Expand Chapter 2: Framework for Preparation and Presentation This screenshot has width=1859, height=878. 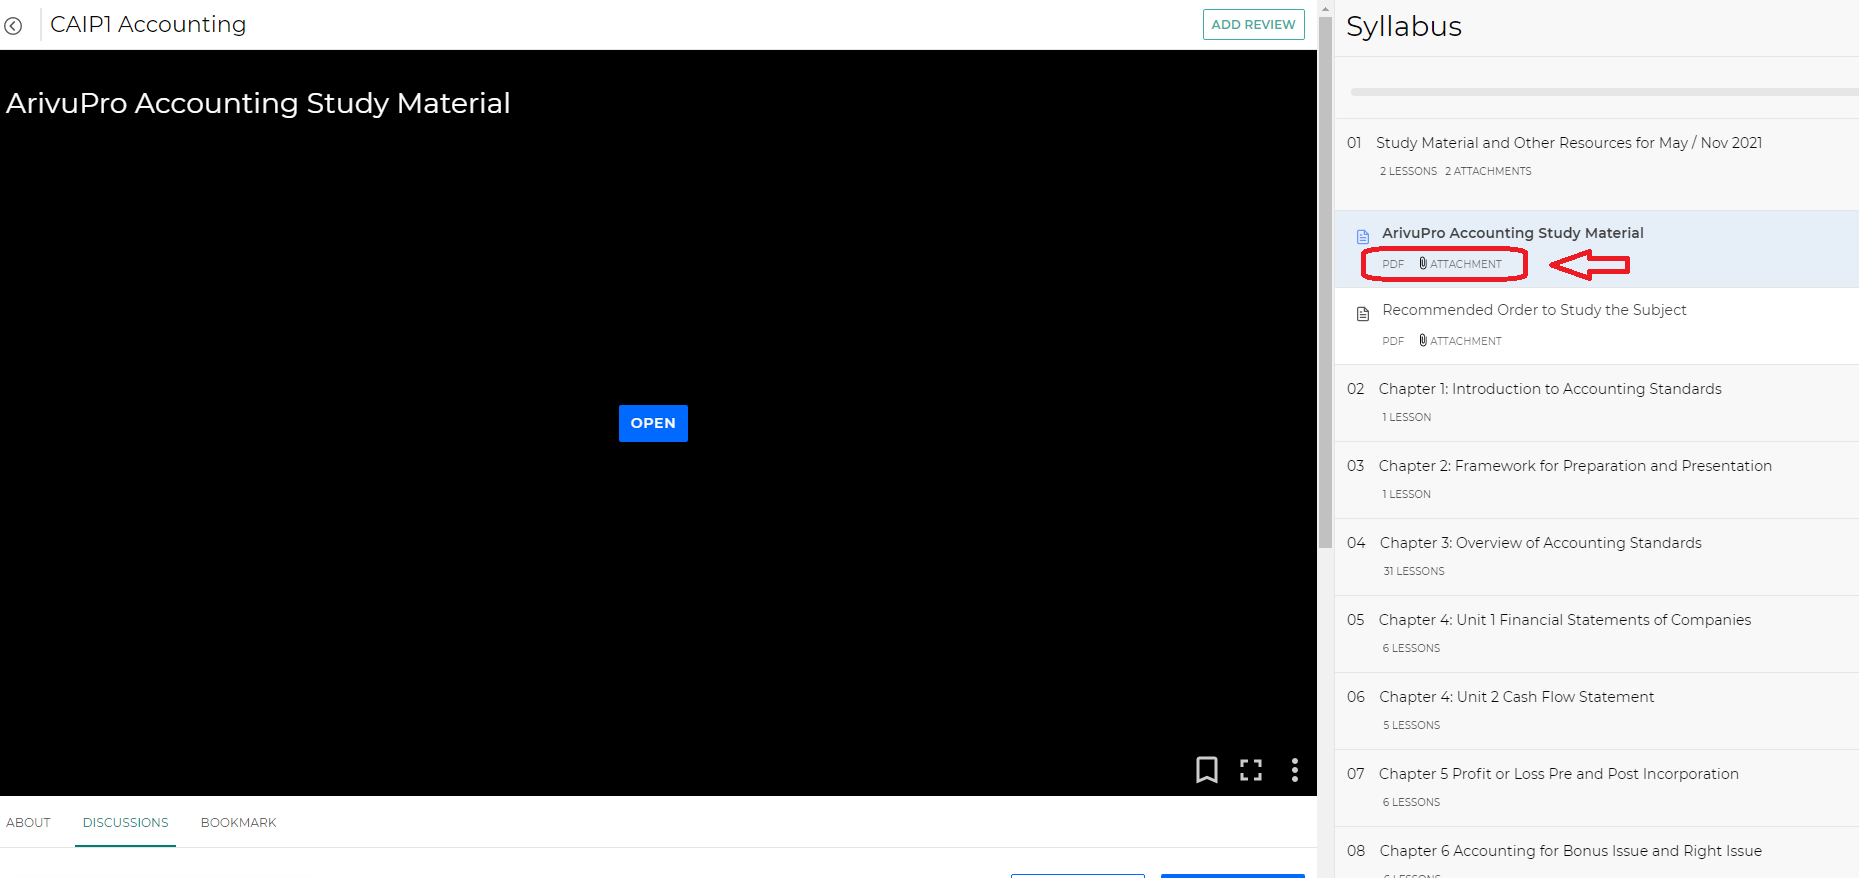(x=1597, y=480)
